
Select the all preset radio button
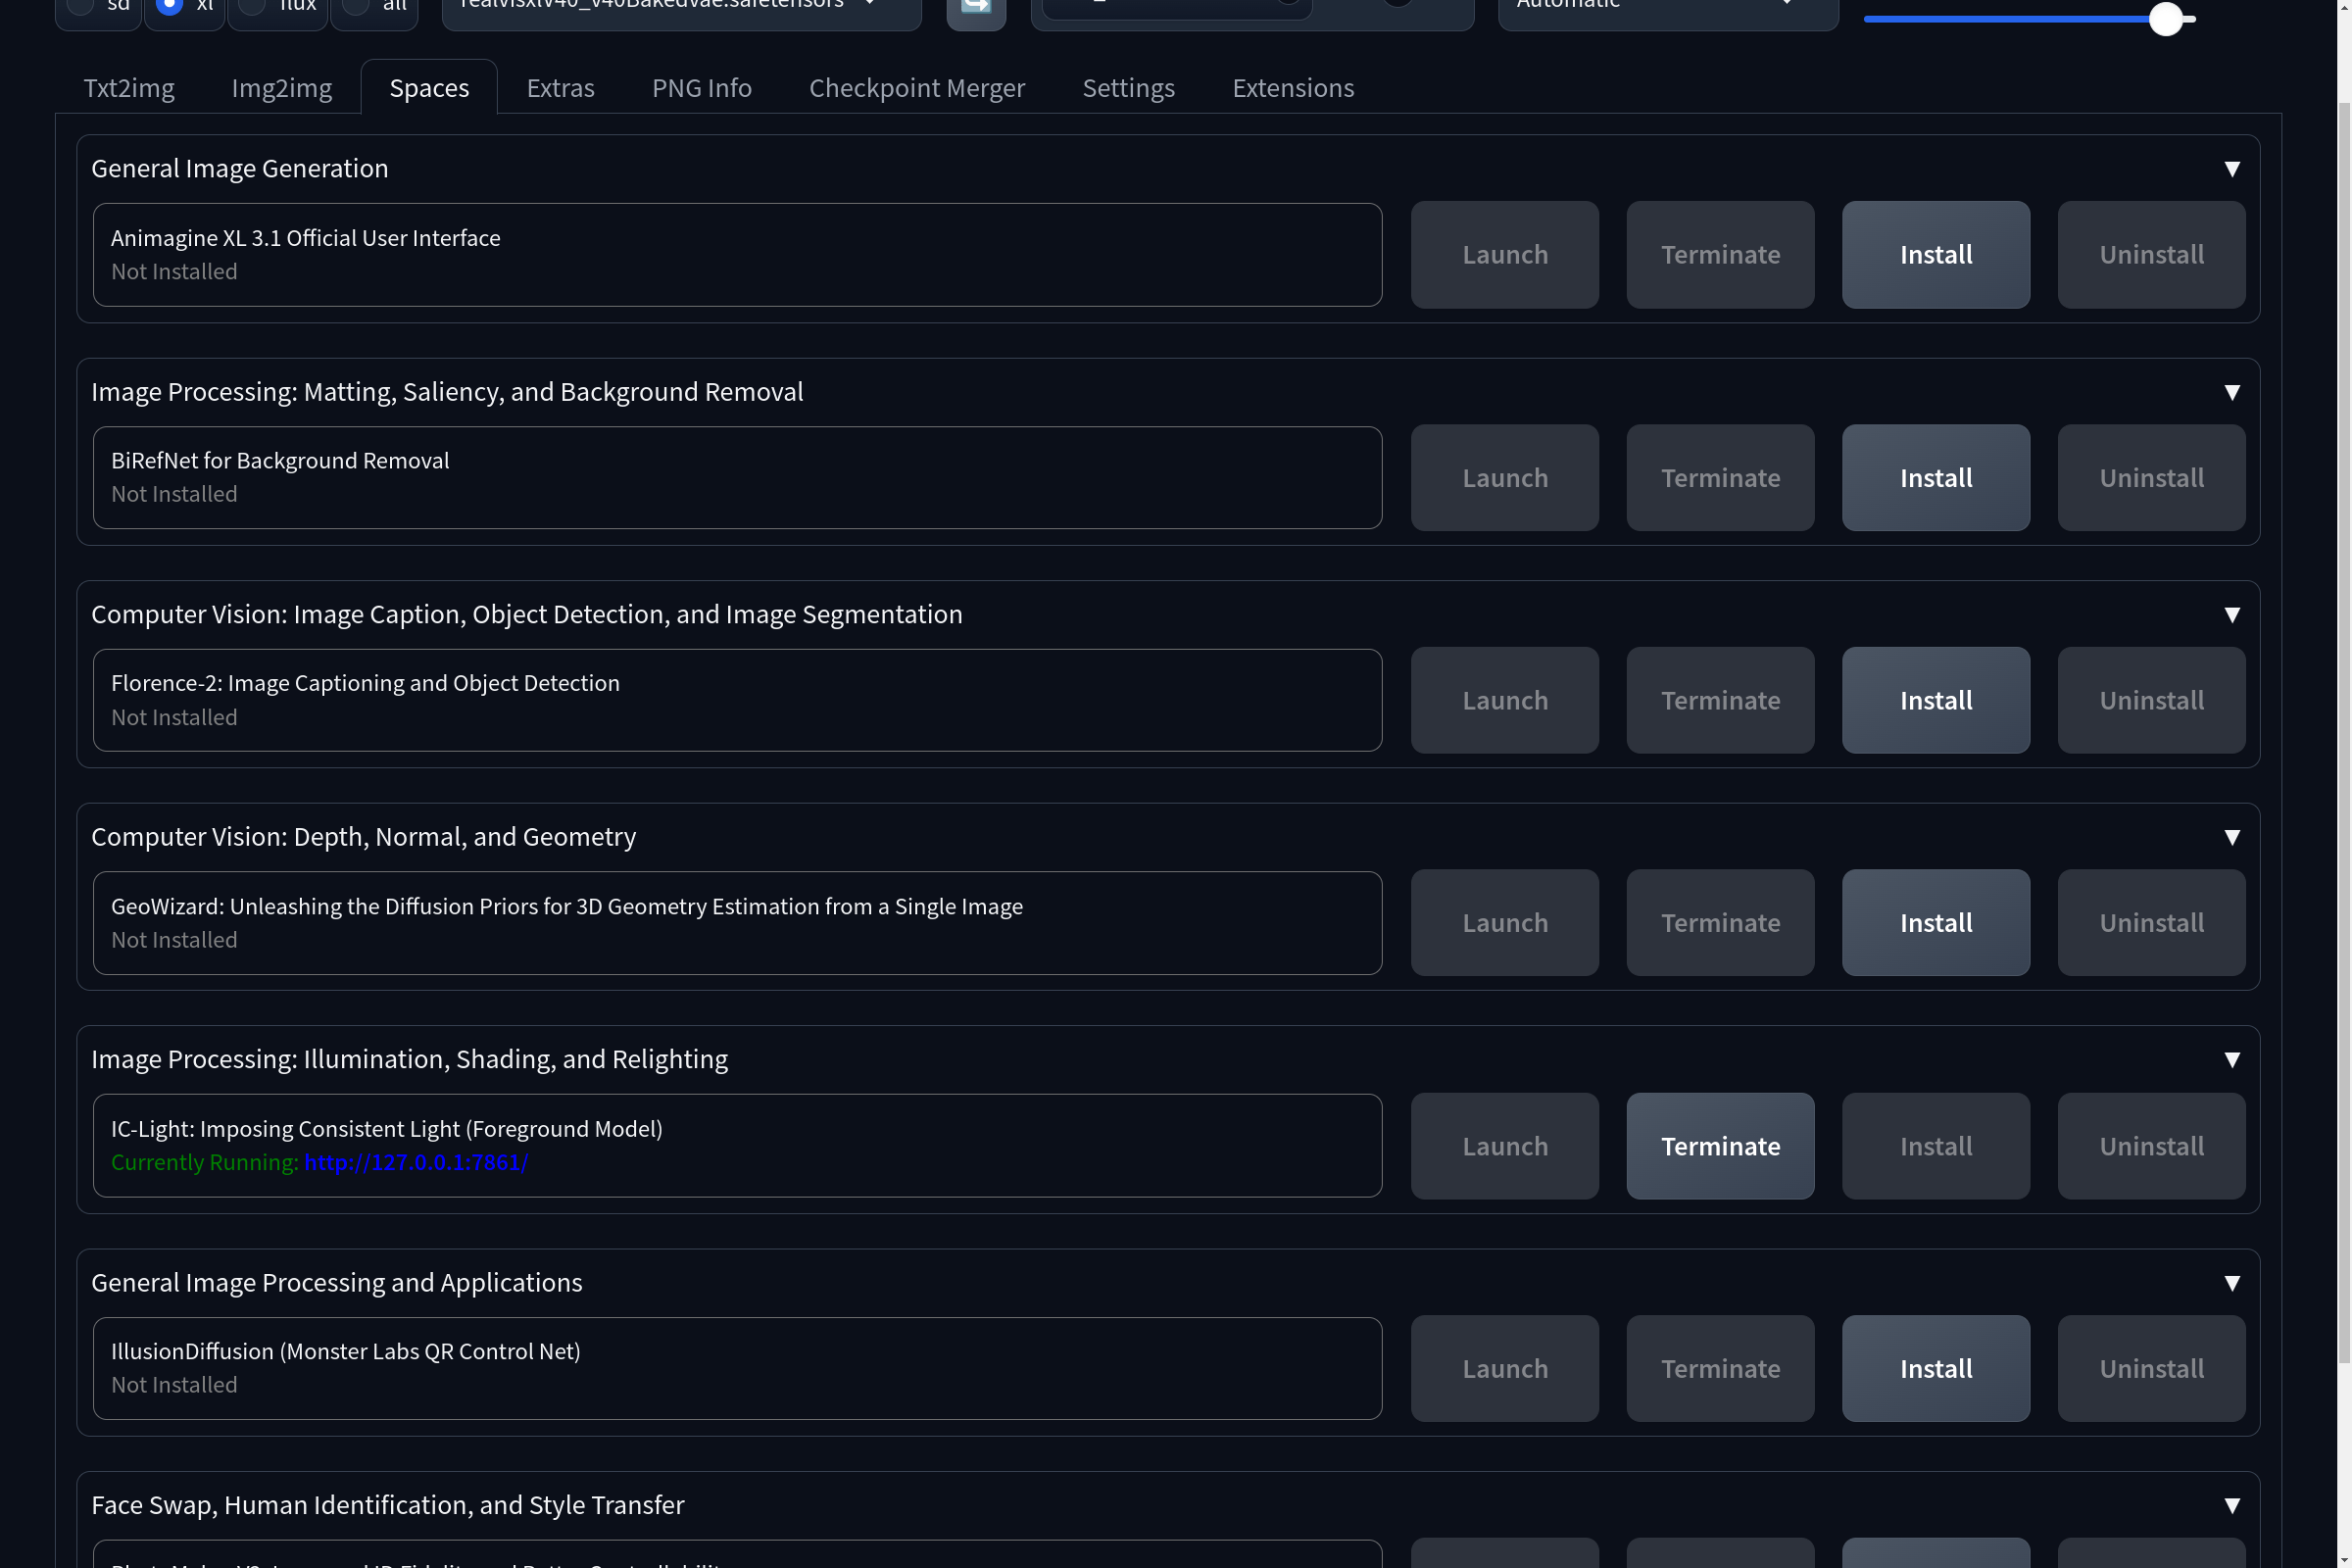357,5
